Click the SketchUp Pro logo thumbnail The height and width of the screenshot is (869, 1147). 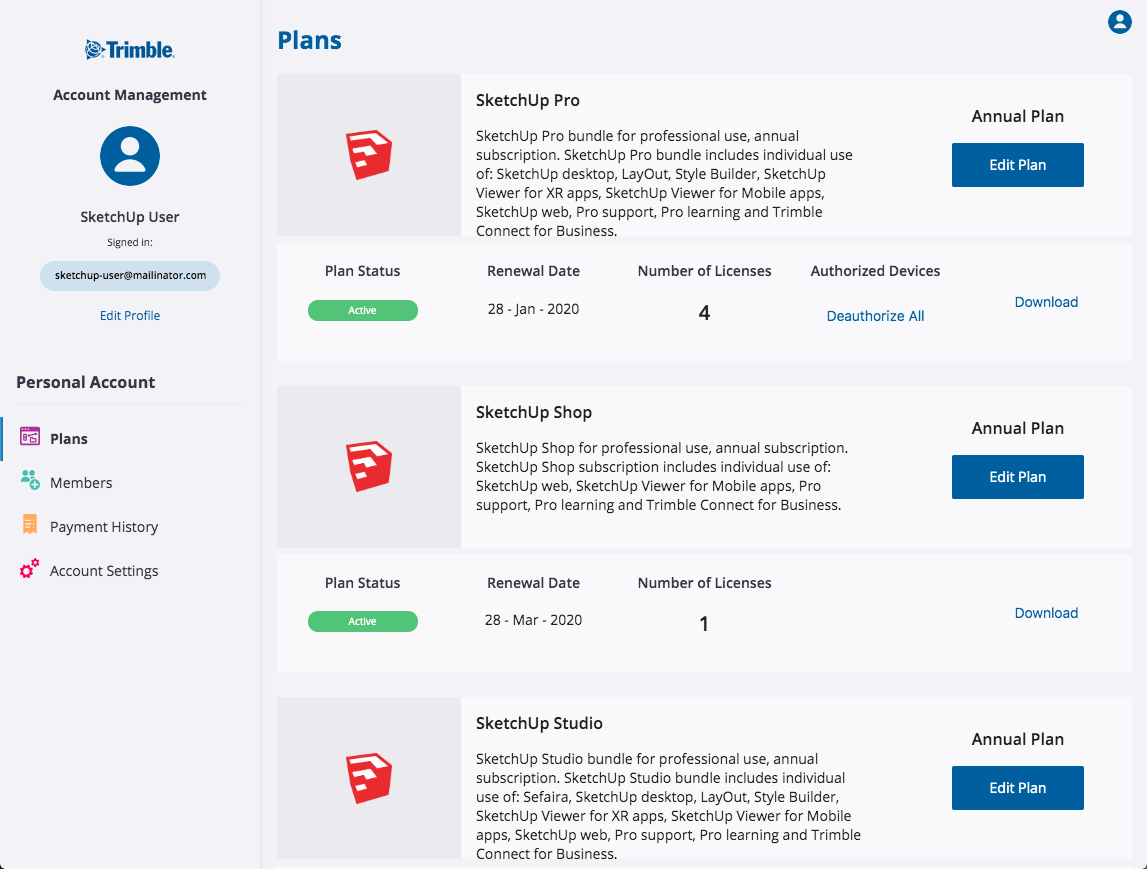[x=369, y=155]
